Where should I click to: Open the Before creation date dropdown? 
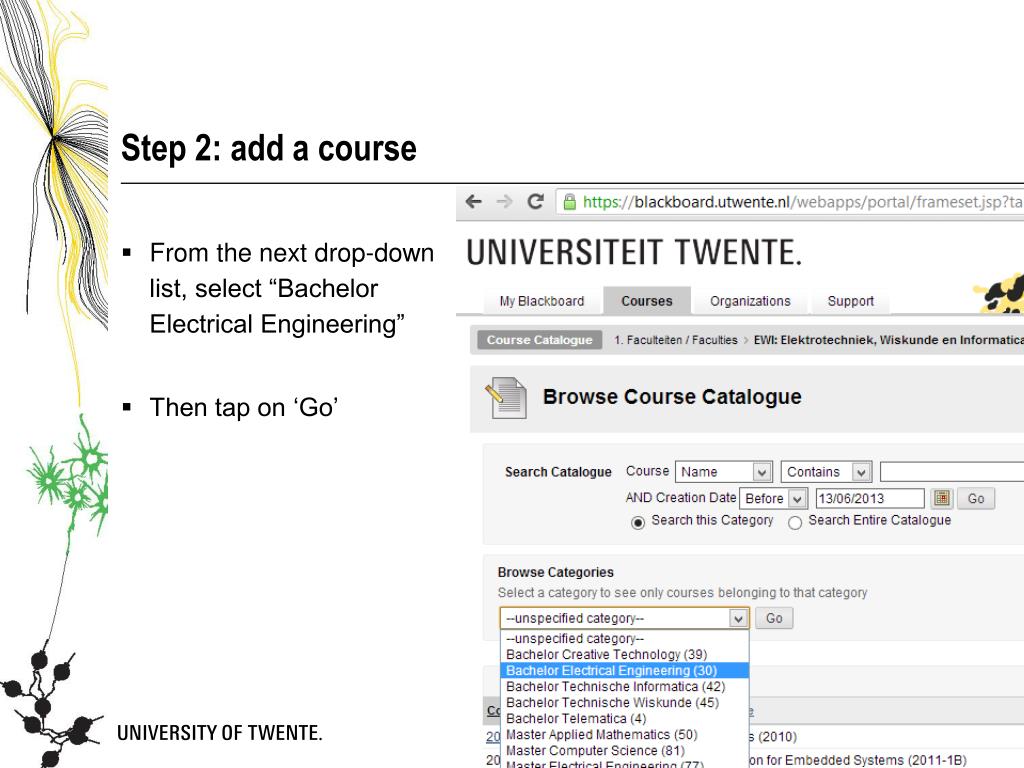click(x=773, y=498)
